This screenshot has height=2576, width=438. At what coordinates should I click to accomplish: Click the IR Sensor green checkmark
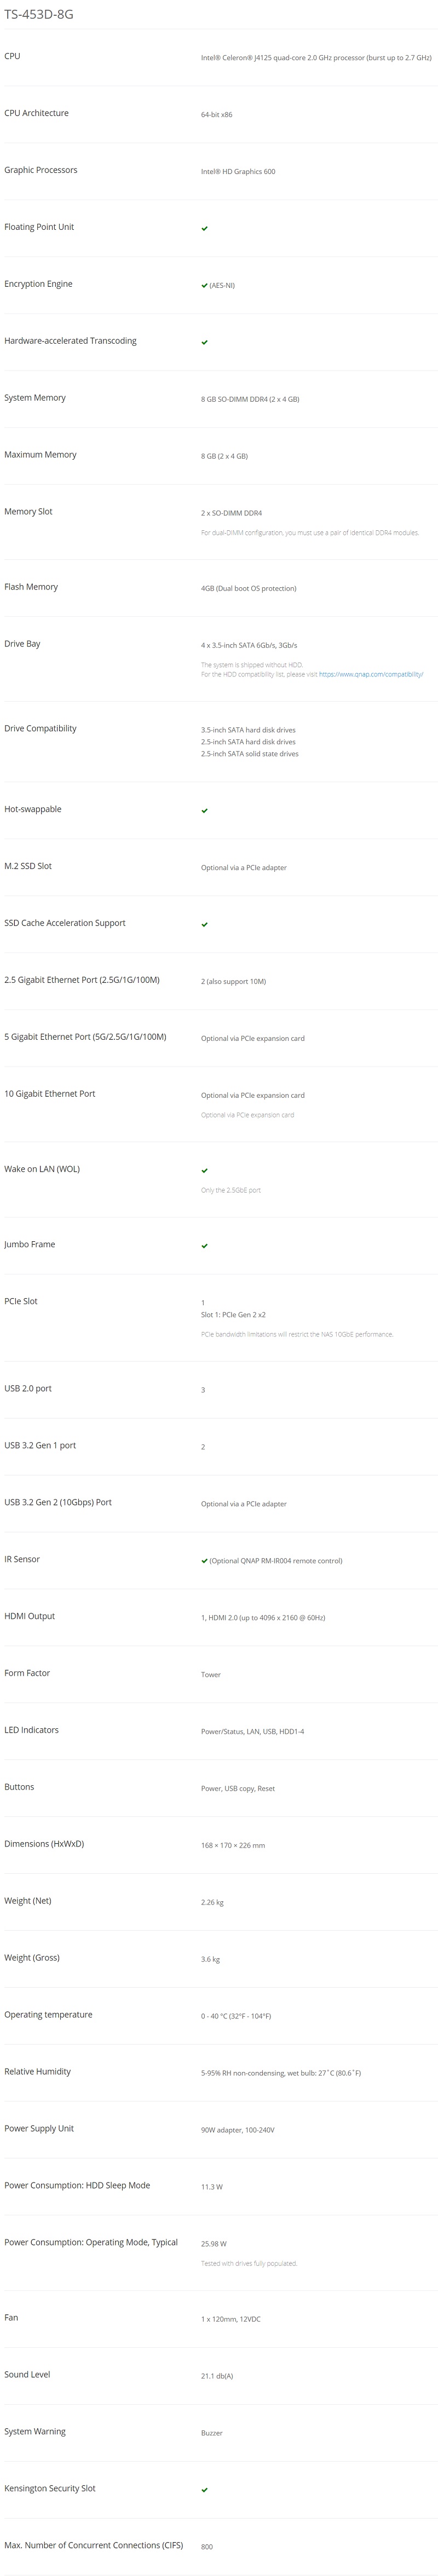[x=204, y=1560]
